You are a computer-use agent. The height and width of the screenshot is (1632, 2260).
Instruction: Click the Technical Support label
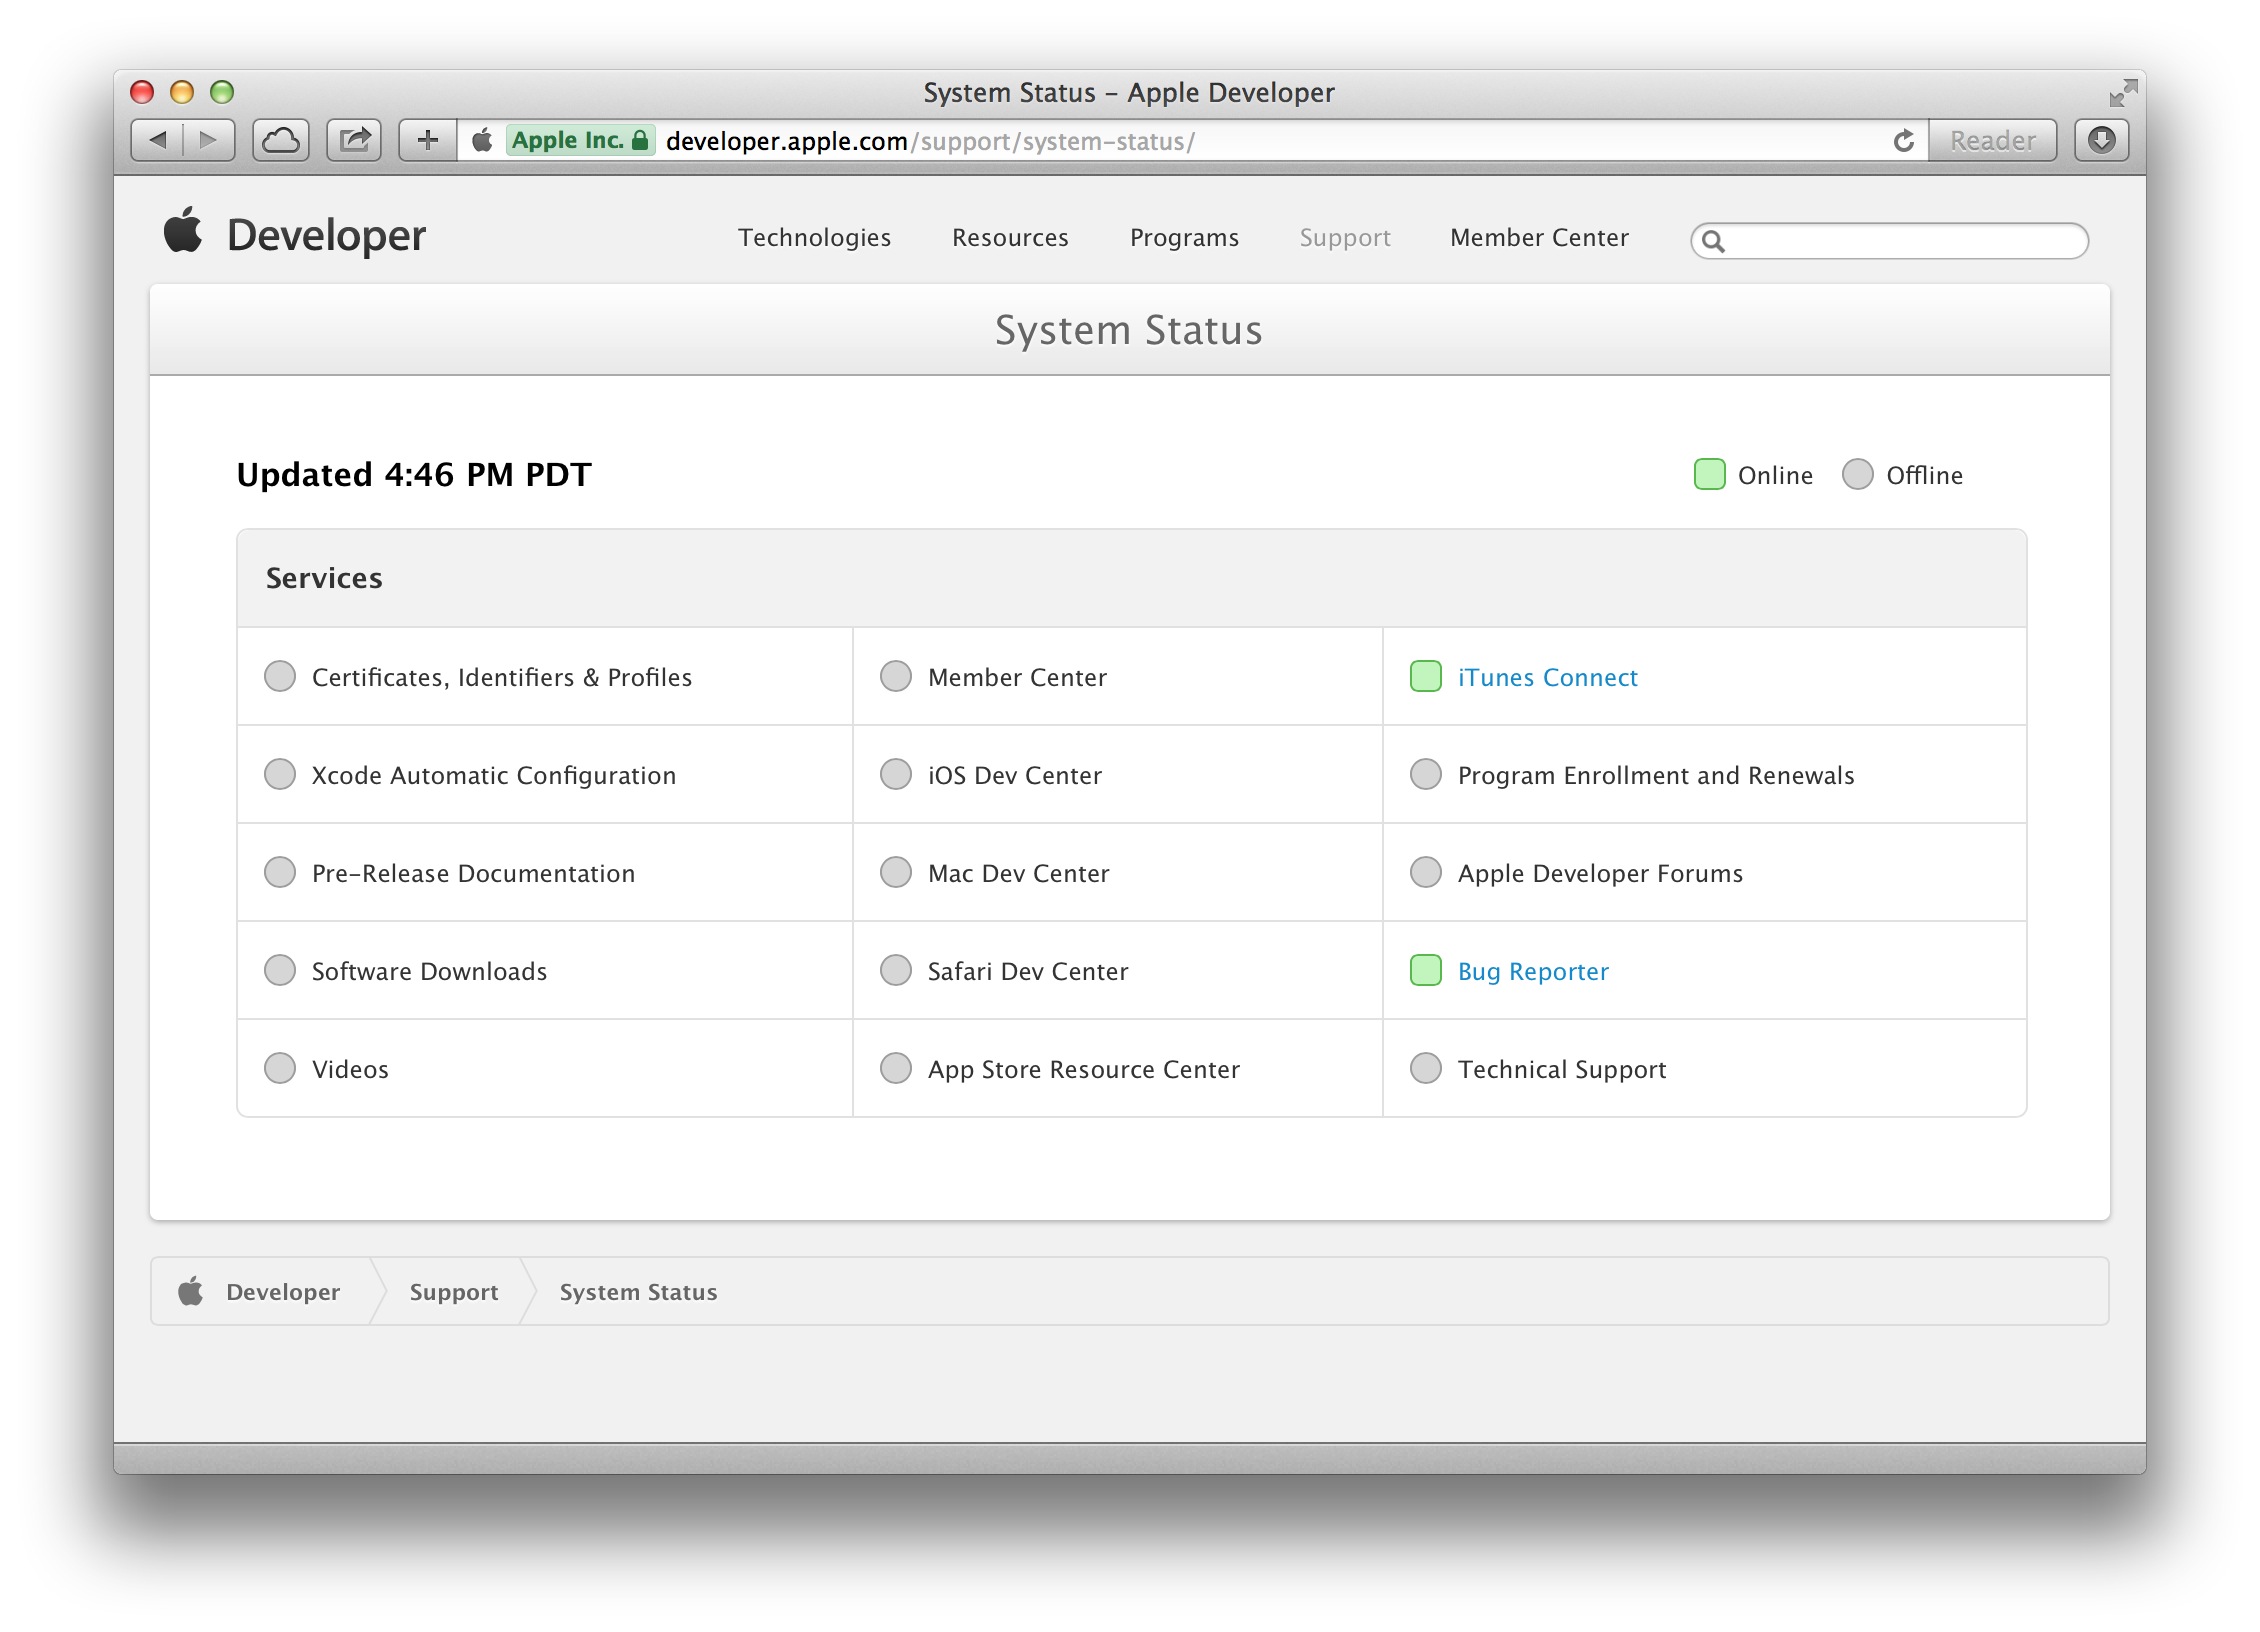click(1562, 1069)
